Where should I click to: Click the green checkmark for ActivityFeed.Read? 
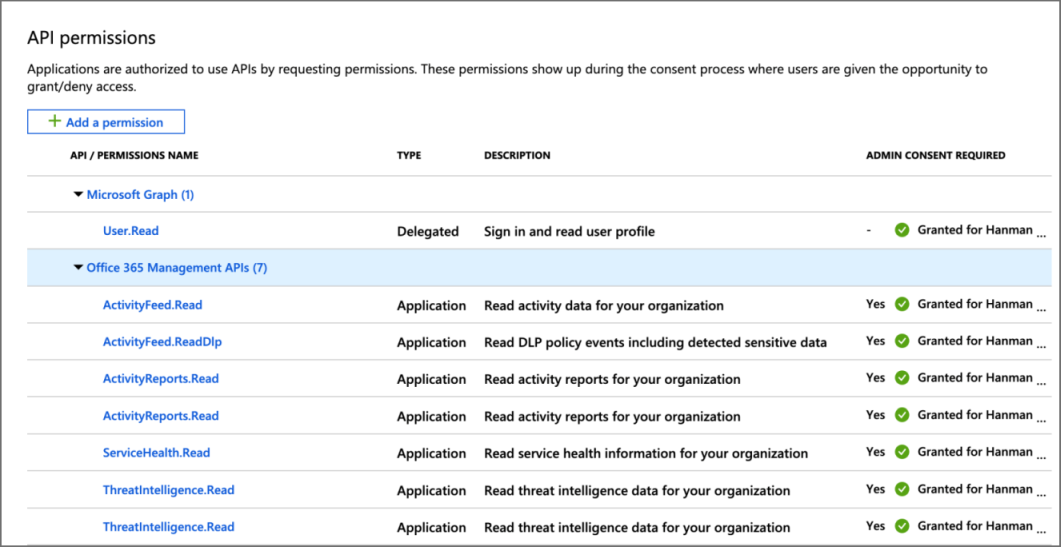902,304
